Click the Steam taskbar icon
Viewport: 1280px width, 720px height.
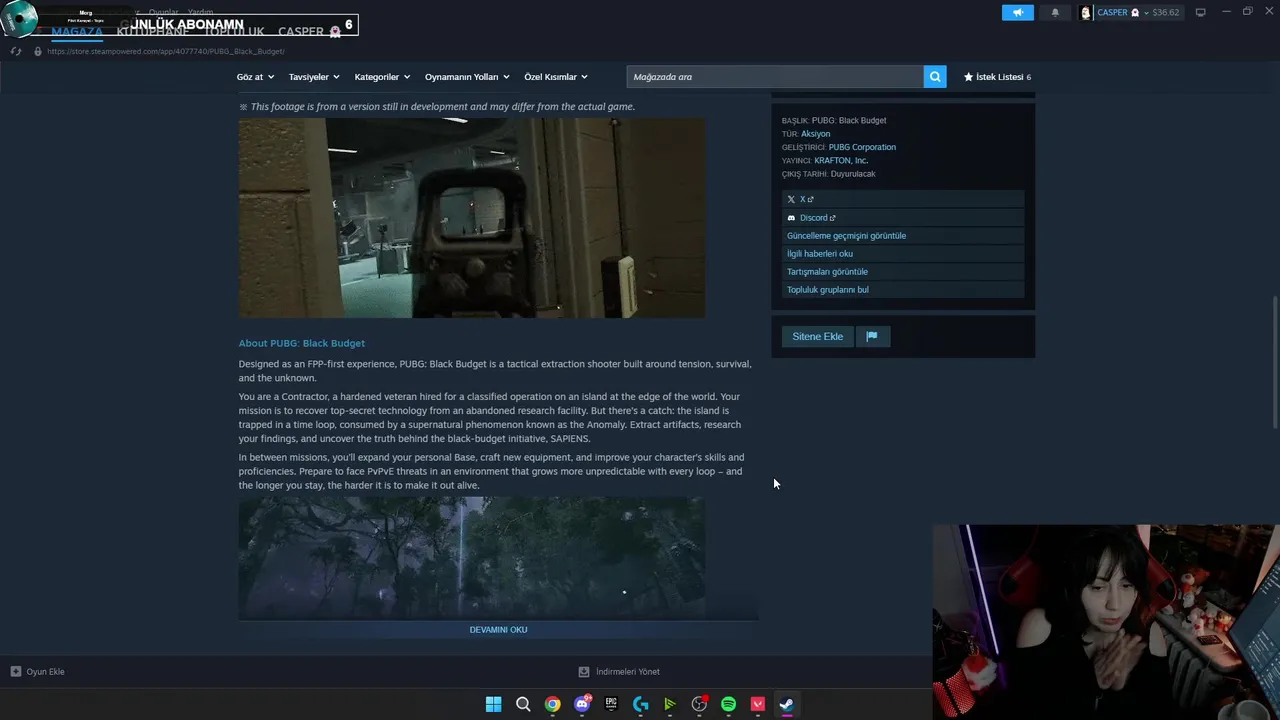tap(787, 704)
